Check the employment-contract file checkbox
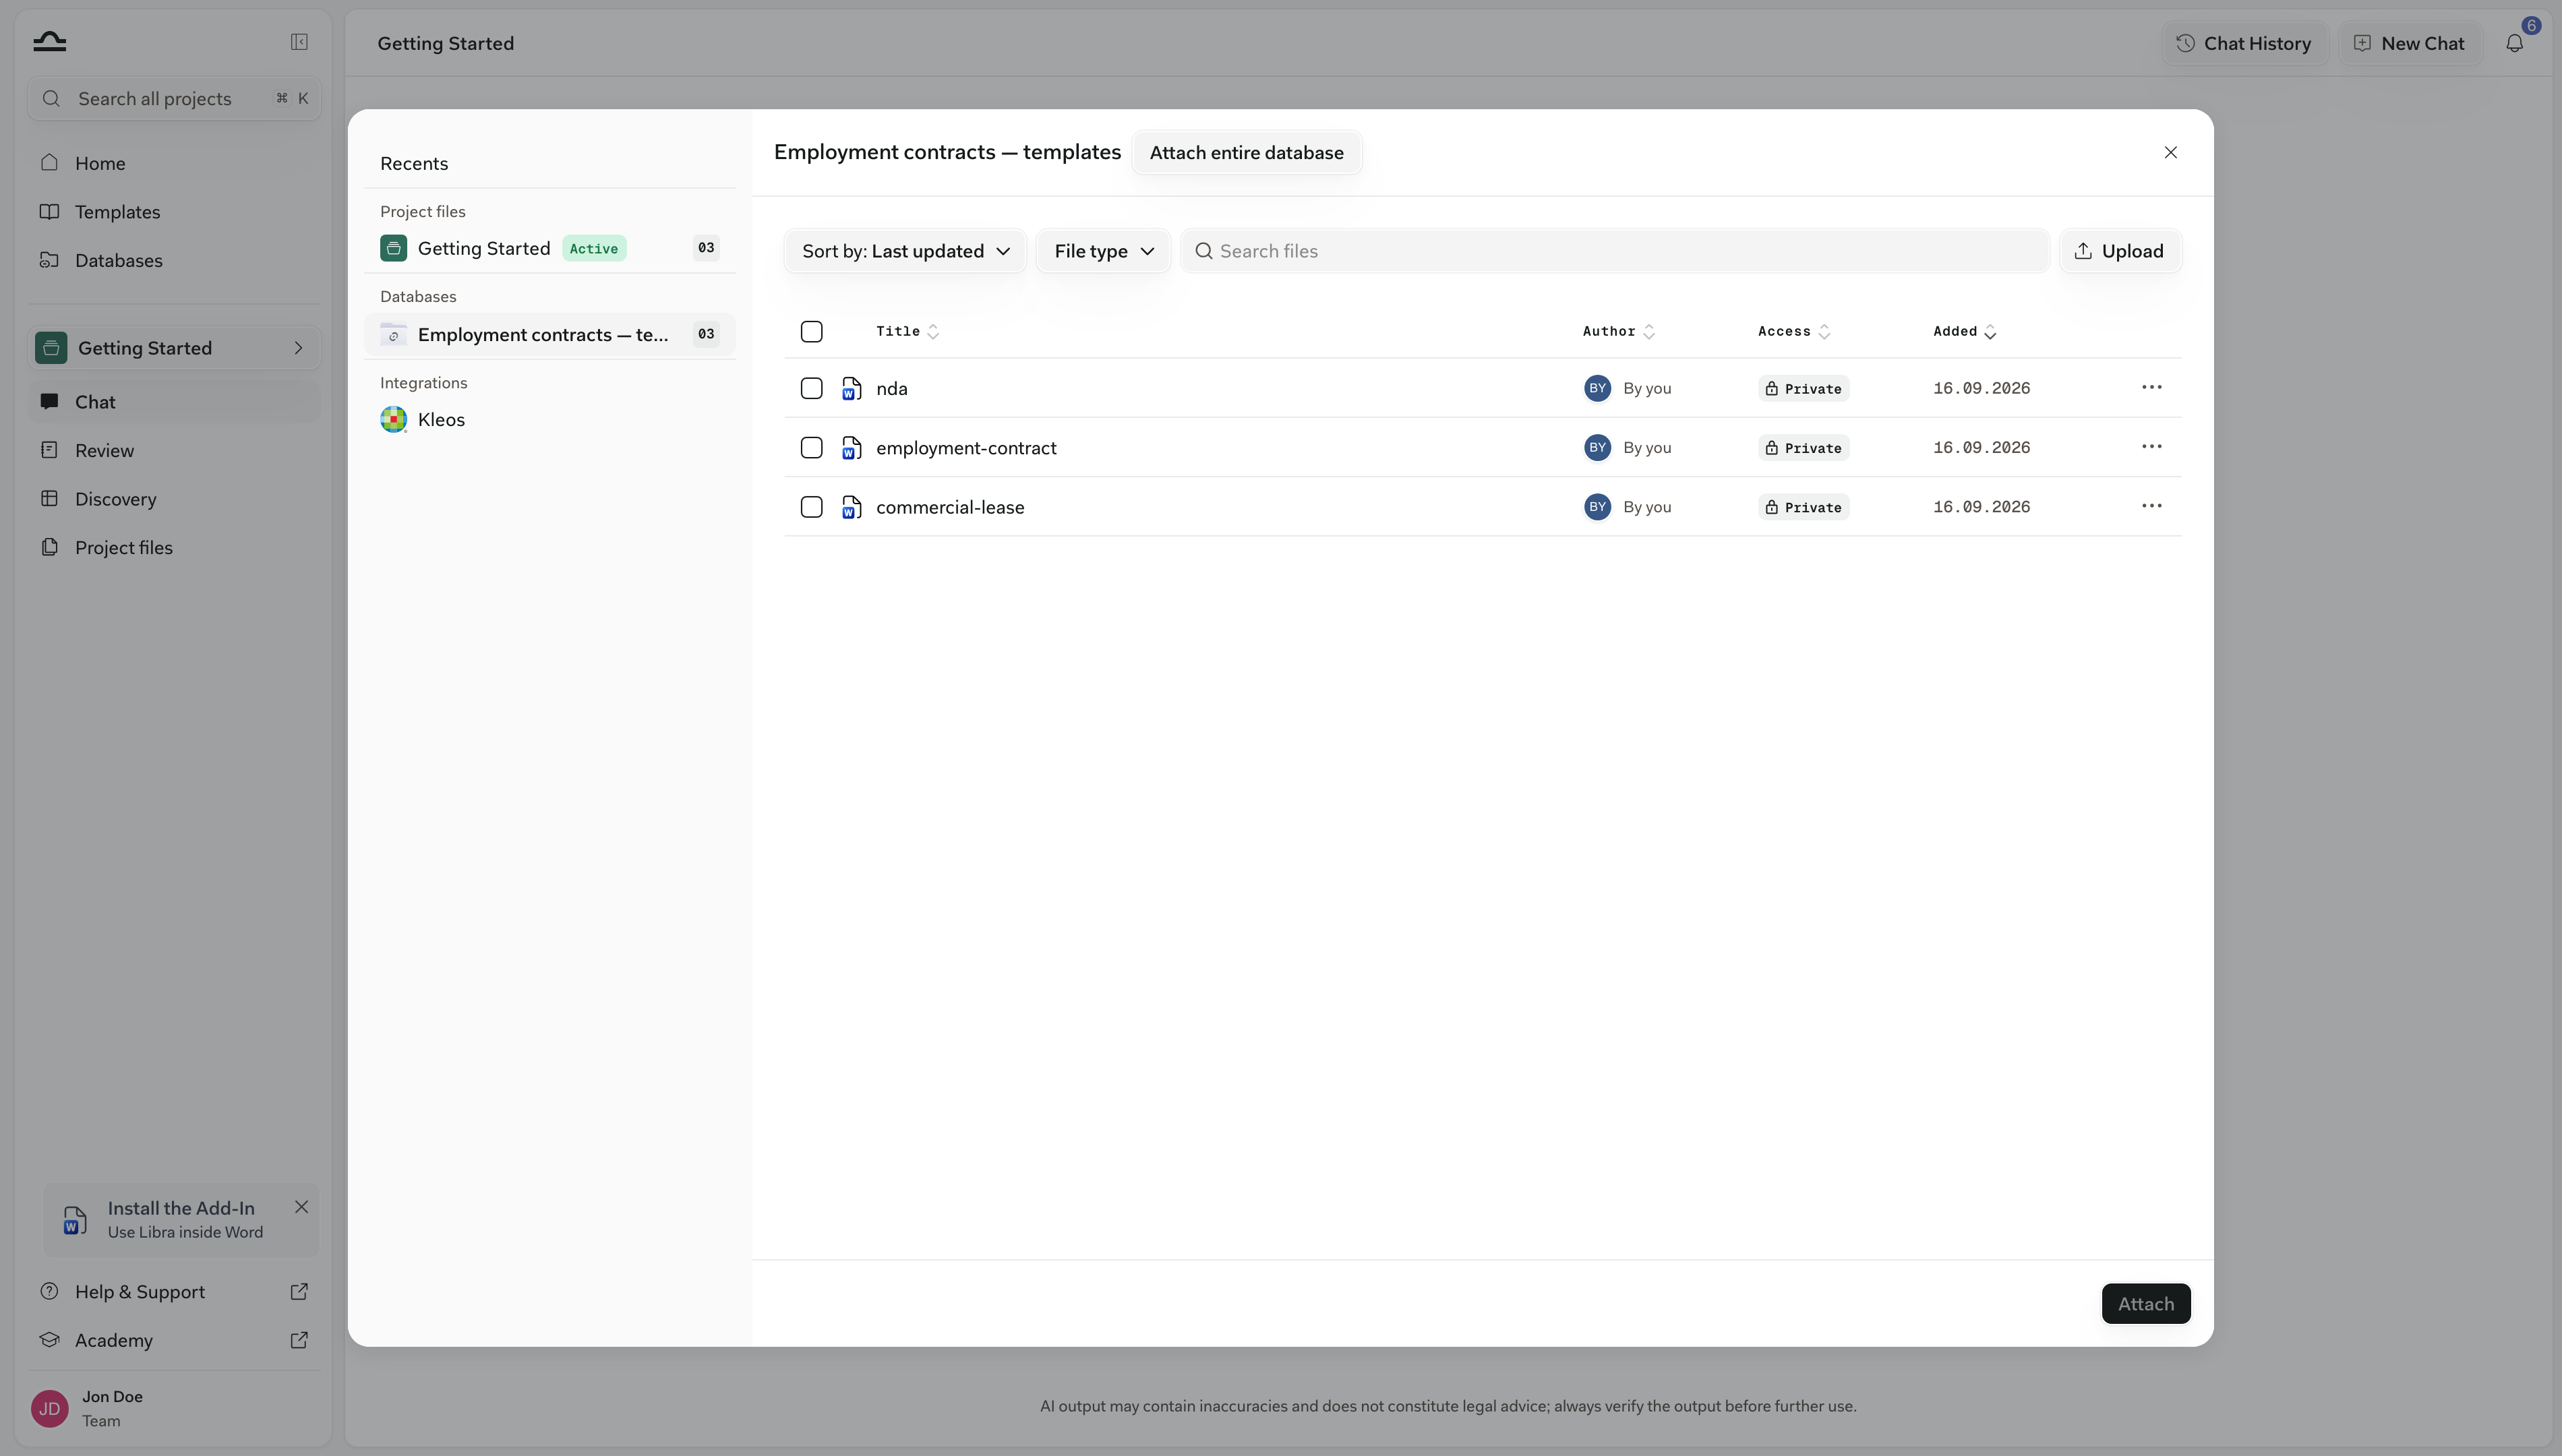The height and width of the screenshot is (1456, 2562). (x=811, y=447)
